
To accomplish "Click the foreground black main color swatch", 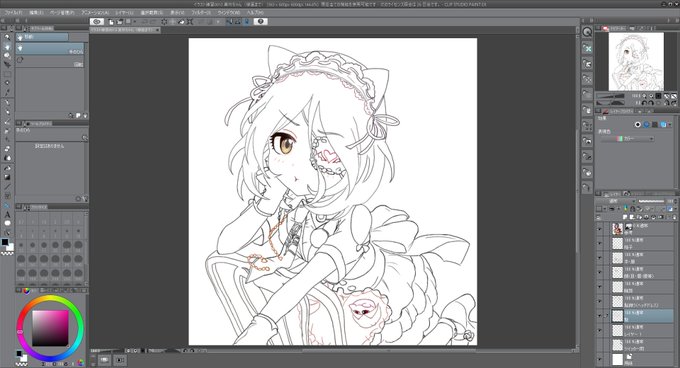I will [5, 242].
